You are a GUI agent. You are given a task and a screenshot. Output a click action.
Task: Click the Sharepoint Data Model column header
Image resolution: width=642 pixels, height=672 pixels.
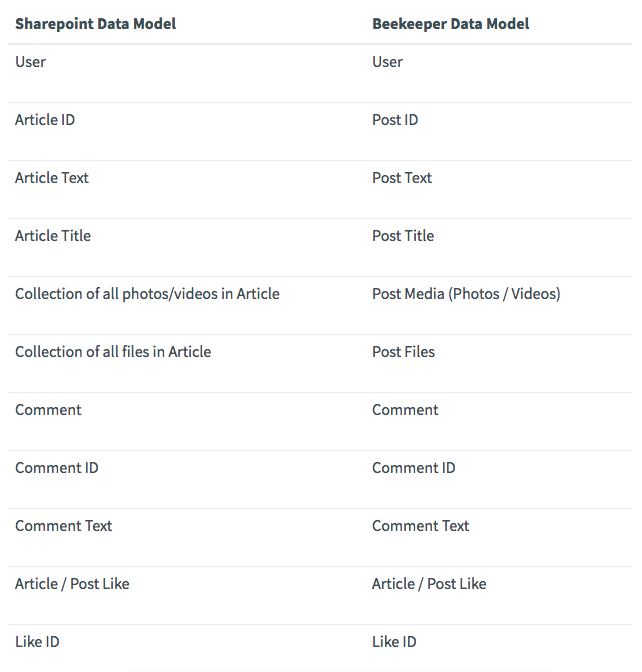point(96,24)
